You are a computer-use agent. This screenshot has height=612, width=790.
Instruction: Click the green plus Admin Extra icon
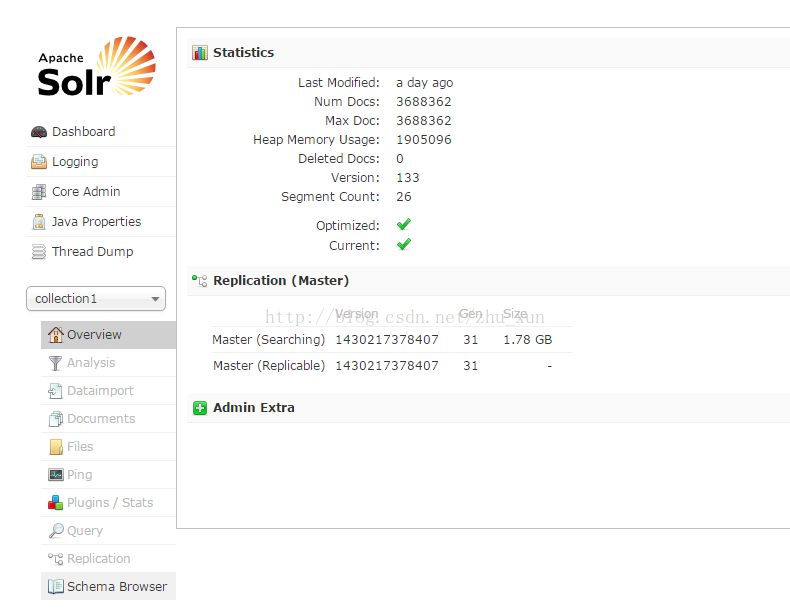tap(200, 407)
